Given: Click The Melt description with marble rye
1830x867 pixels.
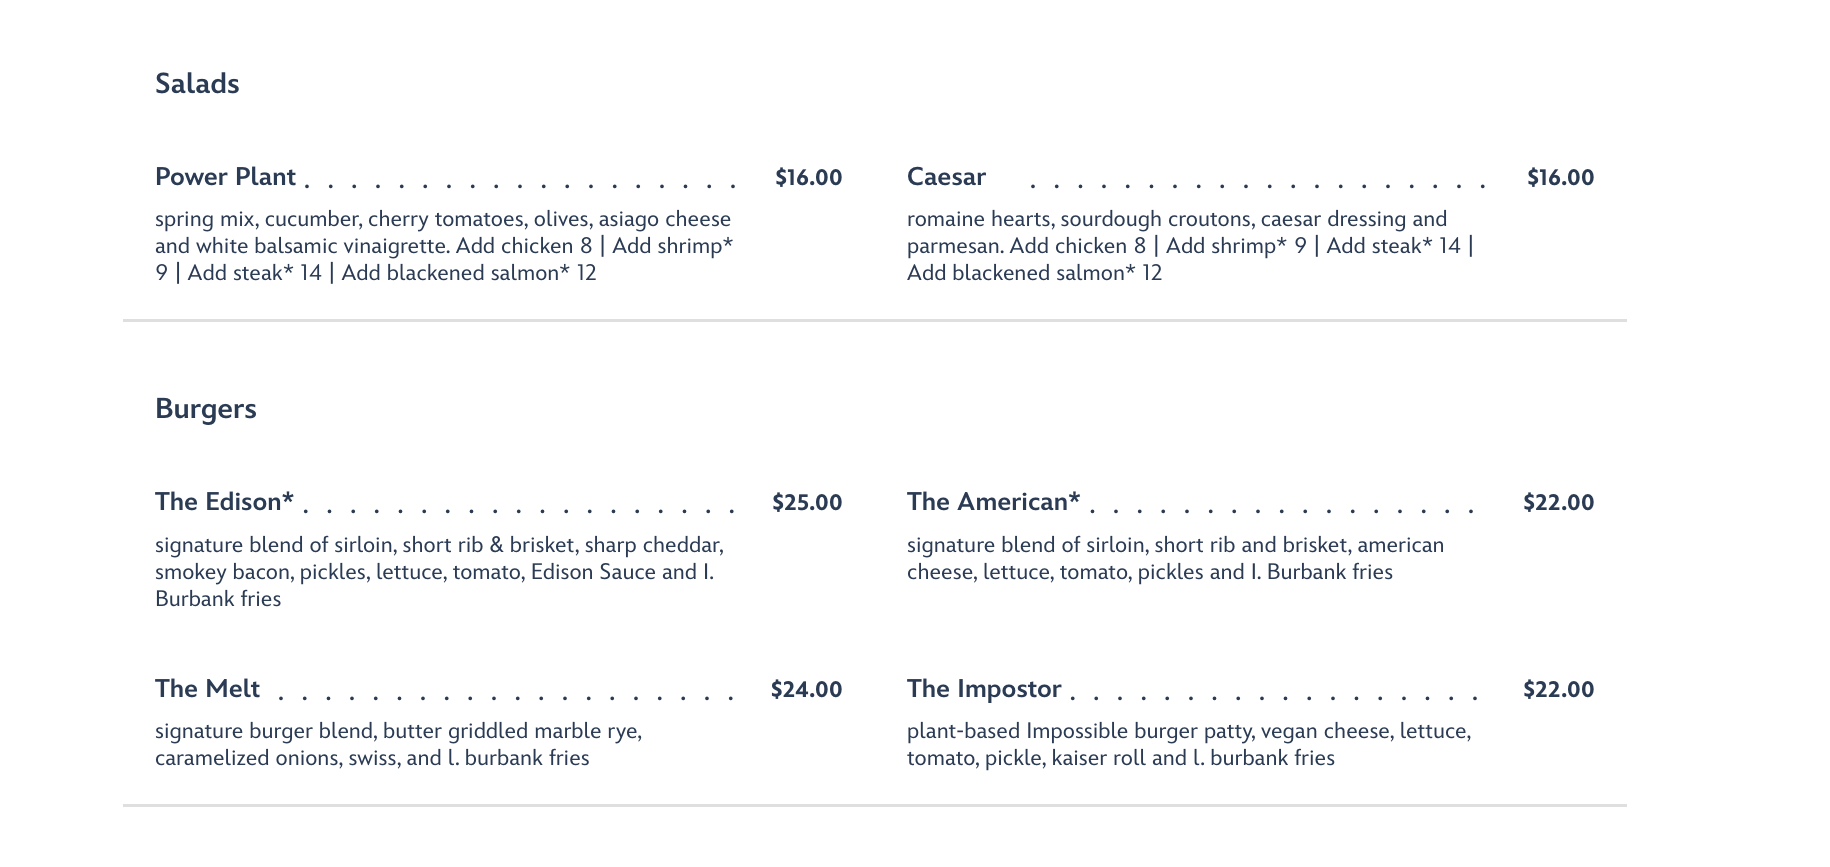Looking at the screenshot, I should pyautogui.click(x=398, y=745).
